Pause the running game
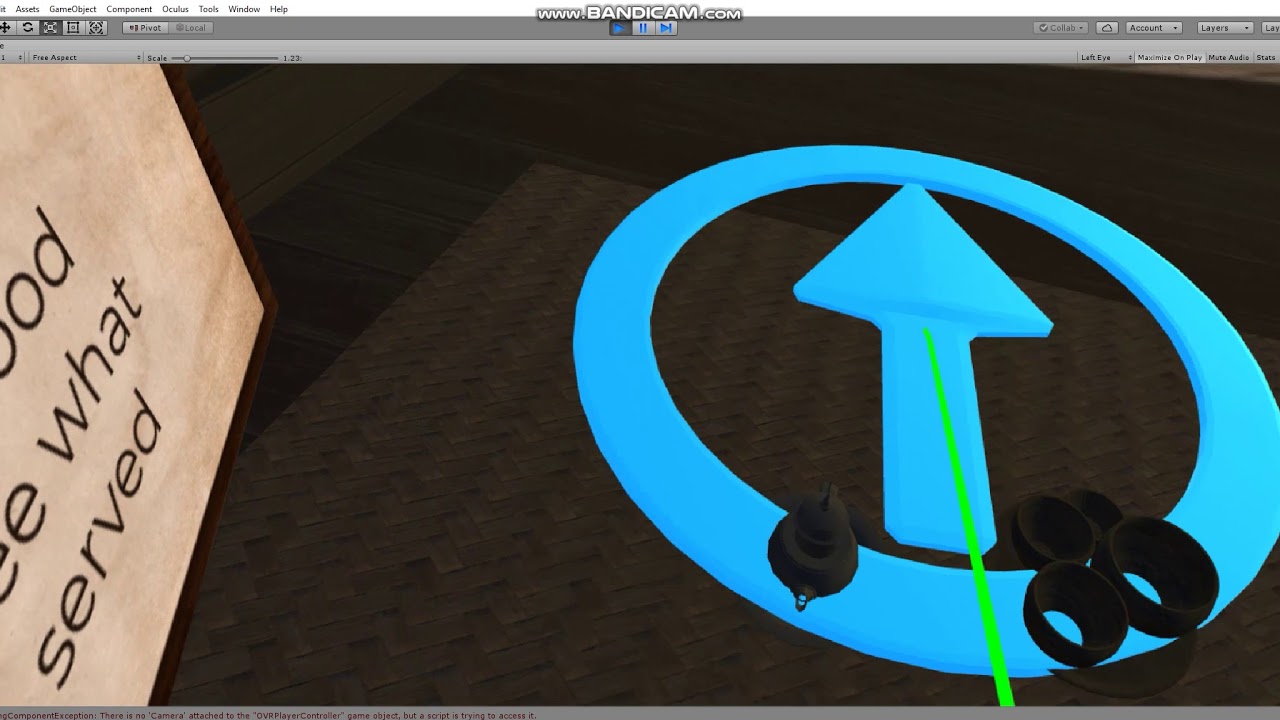 643,28
